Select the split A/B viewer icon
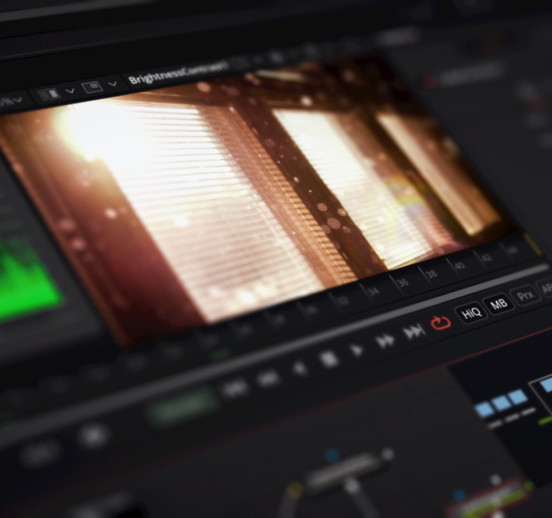This screenshot has width=552, height=518. [x=49, y=94]
